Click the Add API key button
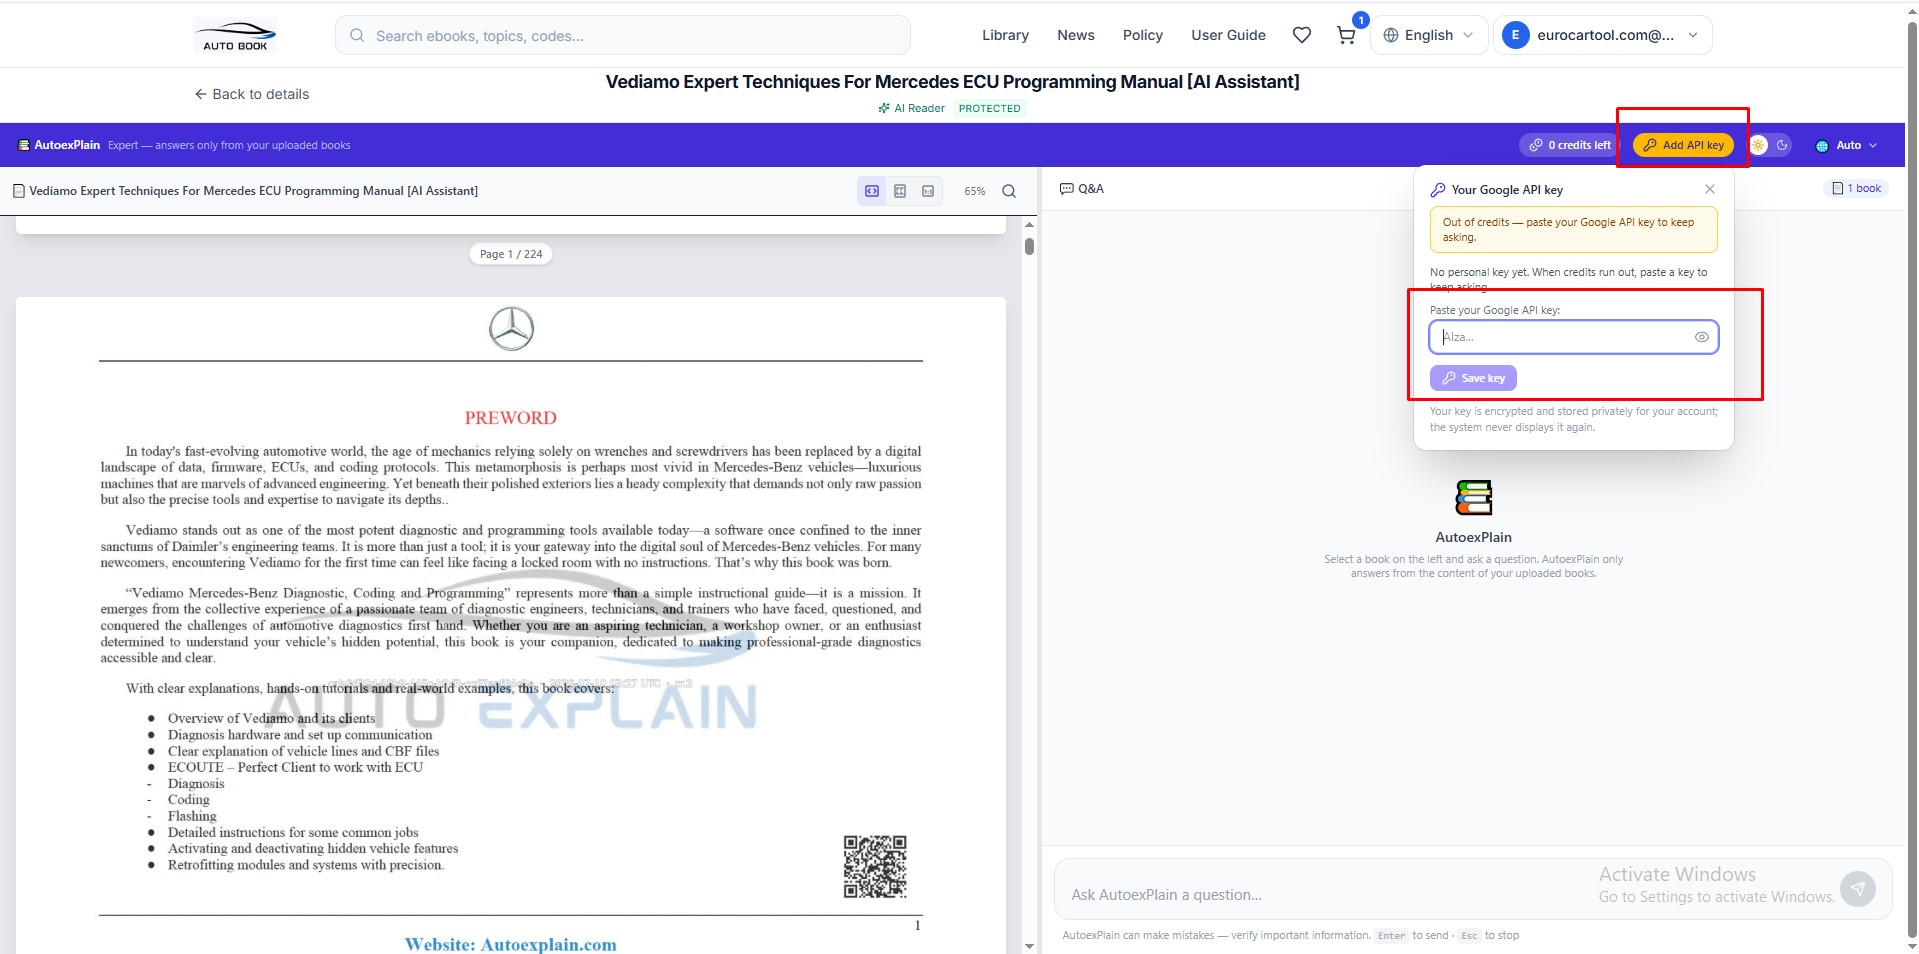This screenshot has width=1919, height=954. click(x=1683, y=145)
